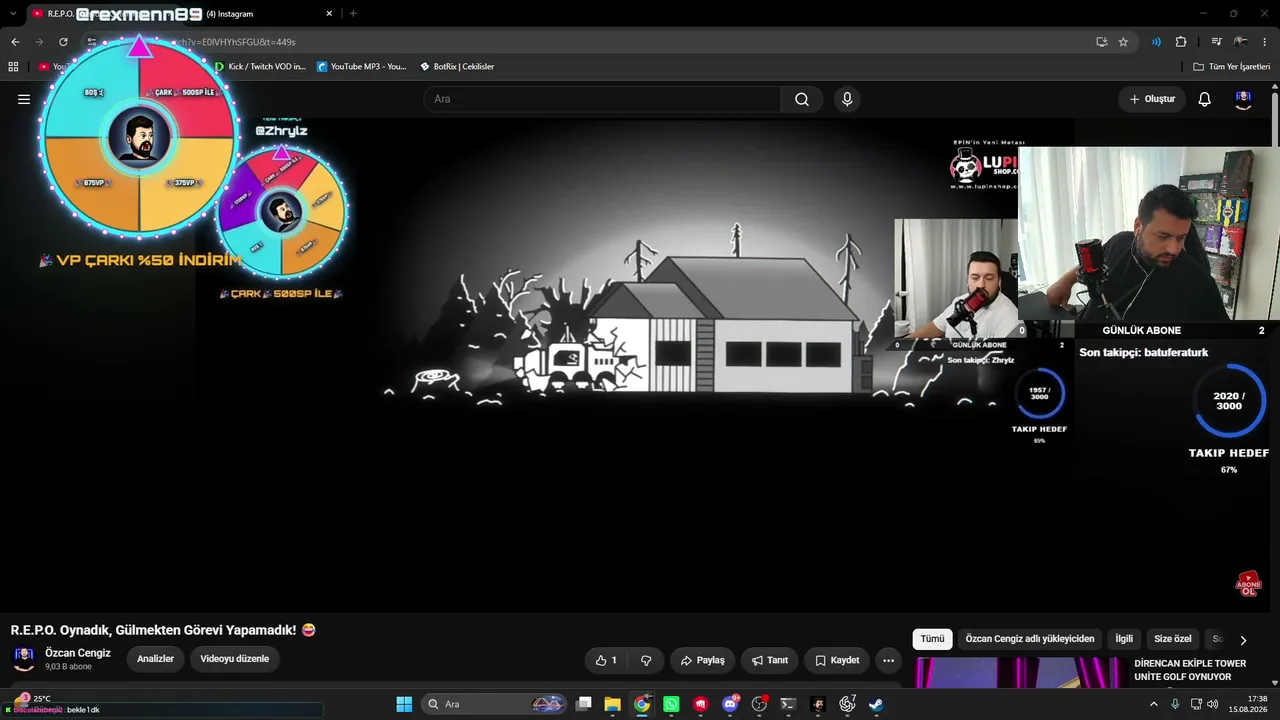Expand hidden system tray icons chevron
This screenshot has height=720, width=1280.
(x=1154, y=704)
